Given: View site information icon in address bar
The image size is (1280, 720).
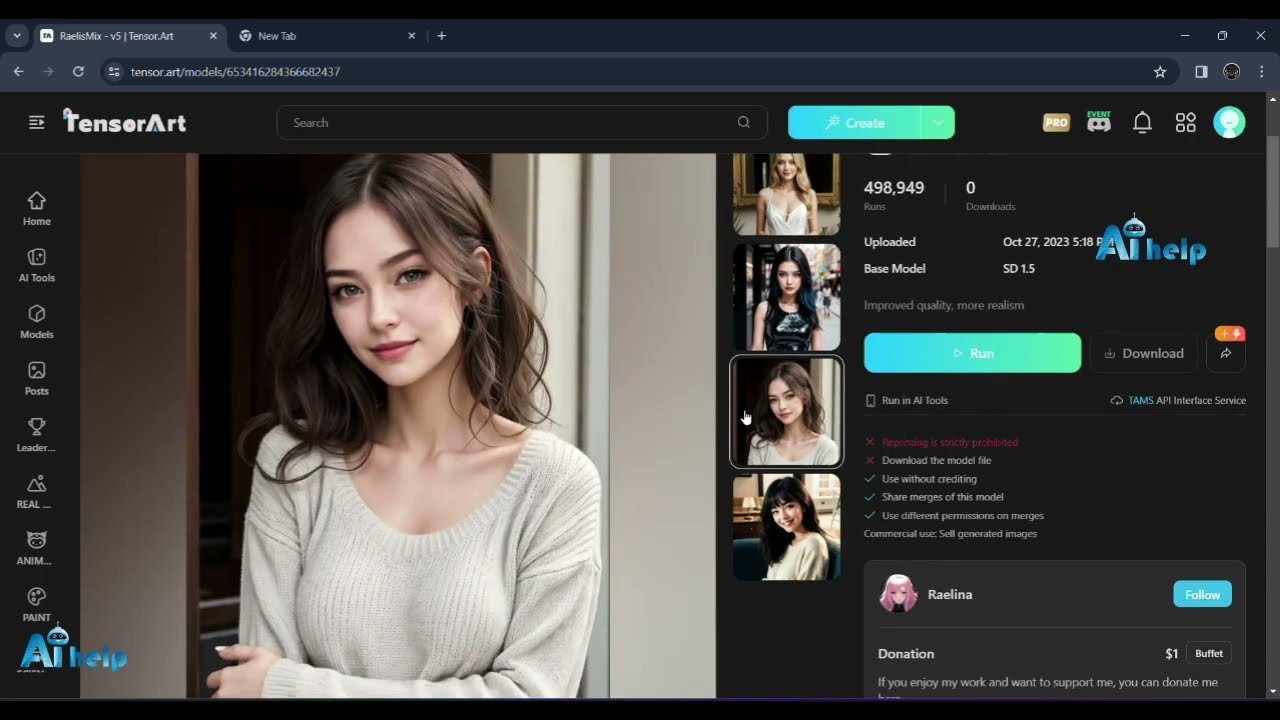Looking at the screenshot, I should click(x=113, y=72).
